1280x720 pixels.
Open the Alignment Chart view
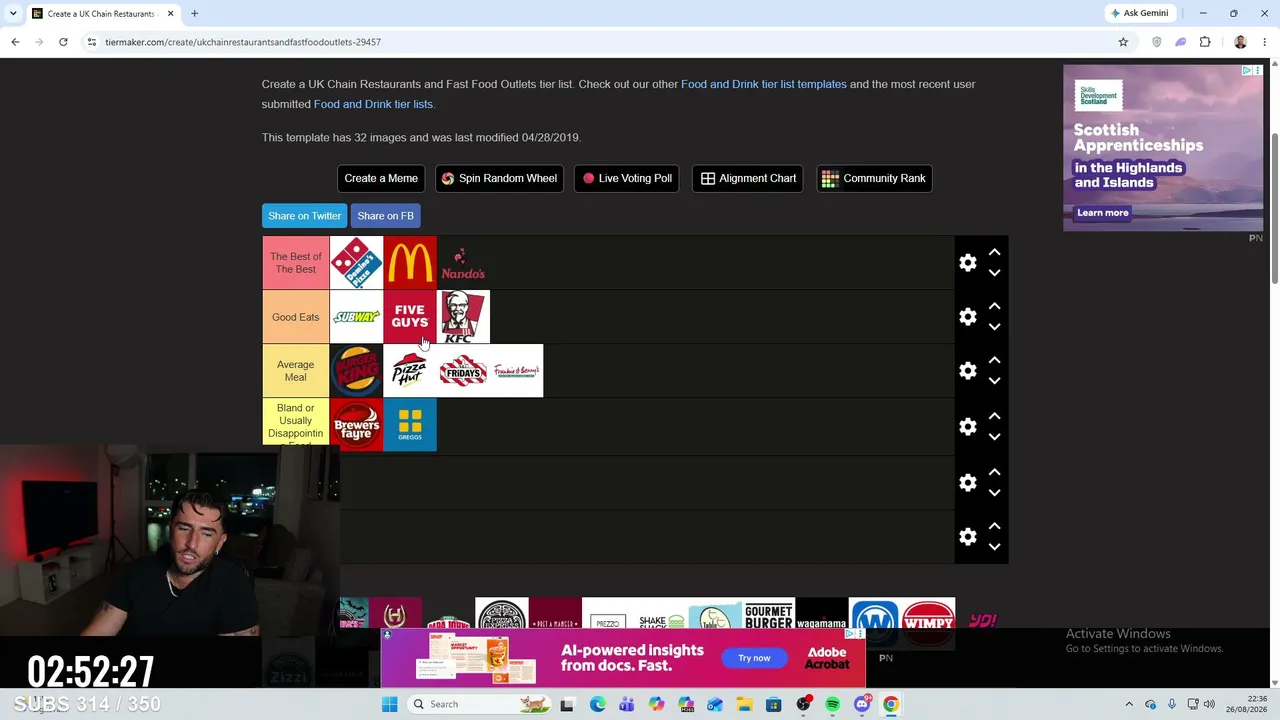click(x=748, y=178)
